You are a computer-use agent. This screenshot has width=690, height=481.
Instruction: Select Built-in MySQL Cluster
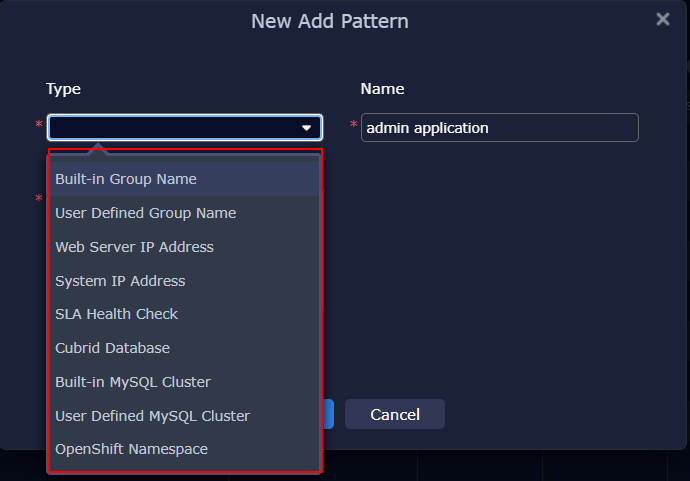coord(133,382)
